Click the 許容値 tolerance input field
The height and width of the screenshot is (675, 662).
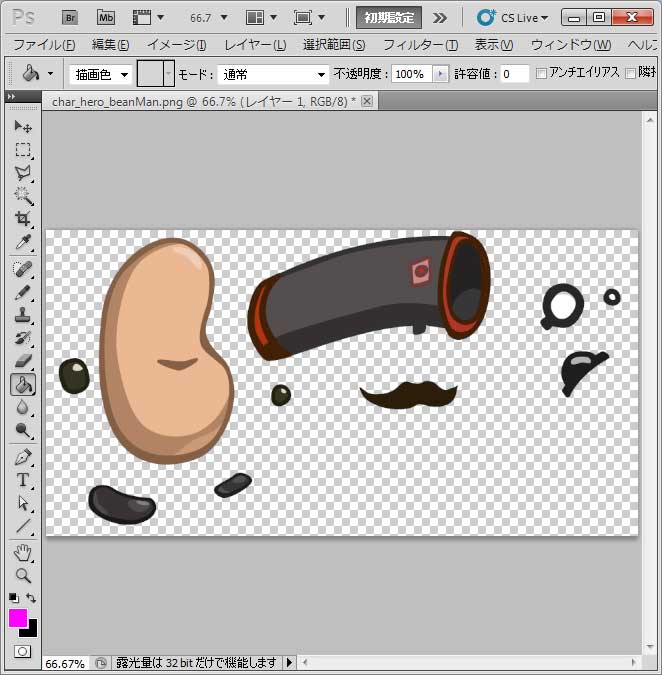coord(514,74)
